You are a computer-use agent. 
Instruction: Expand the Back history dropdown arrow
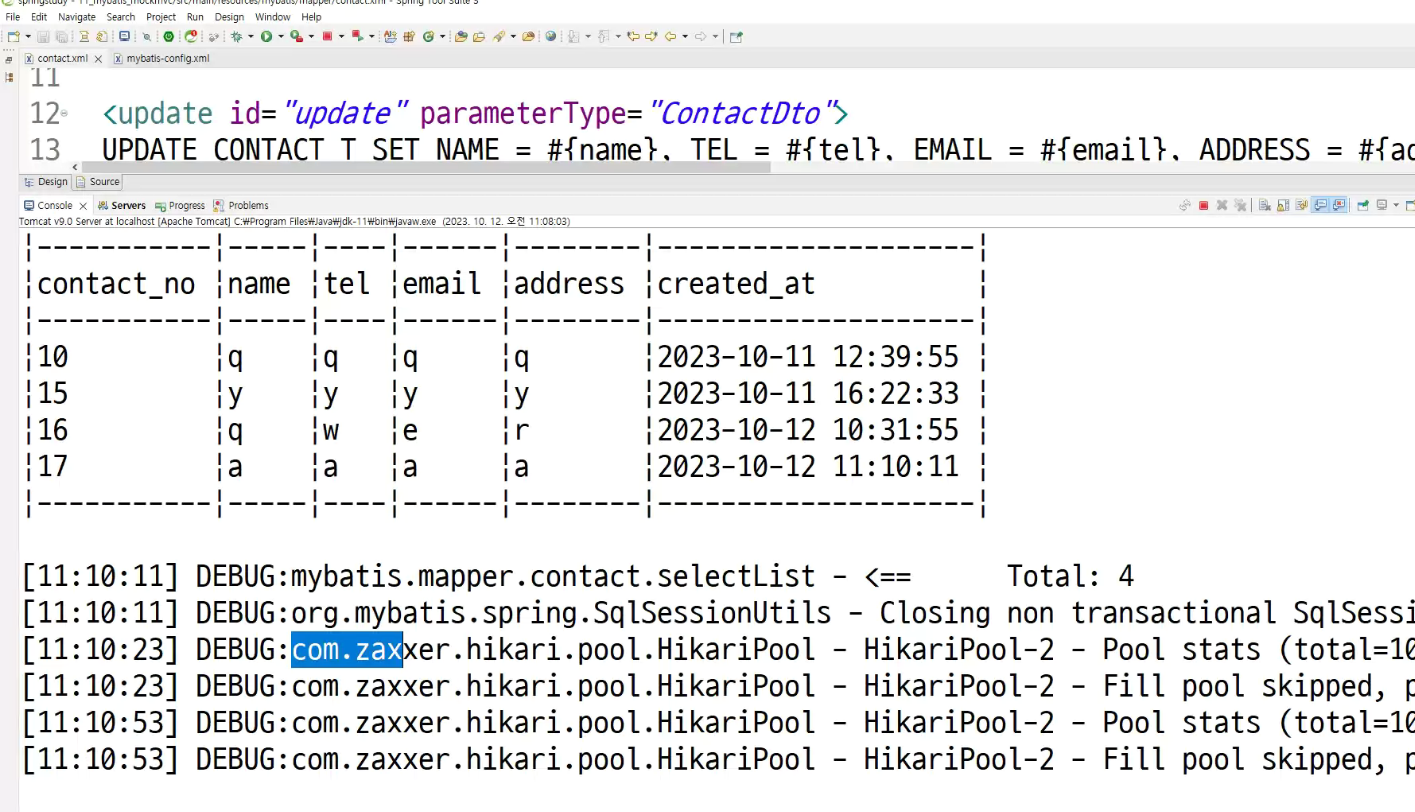pyautogui.click(x=685, y=36)
